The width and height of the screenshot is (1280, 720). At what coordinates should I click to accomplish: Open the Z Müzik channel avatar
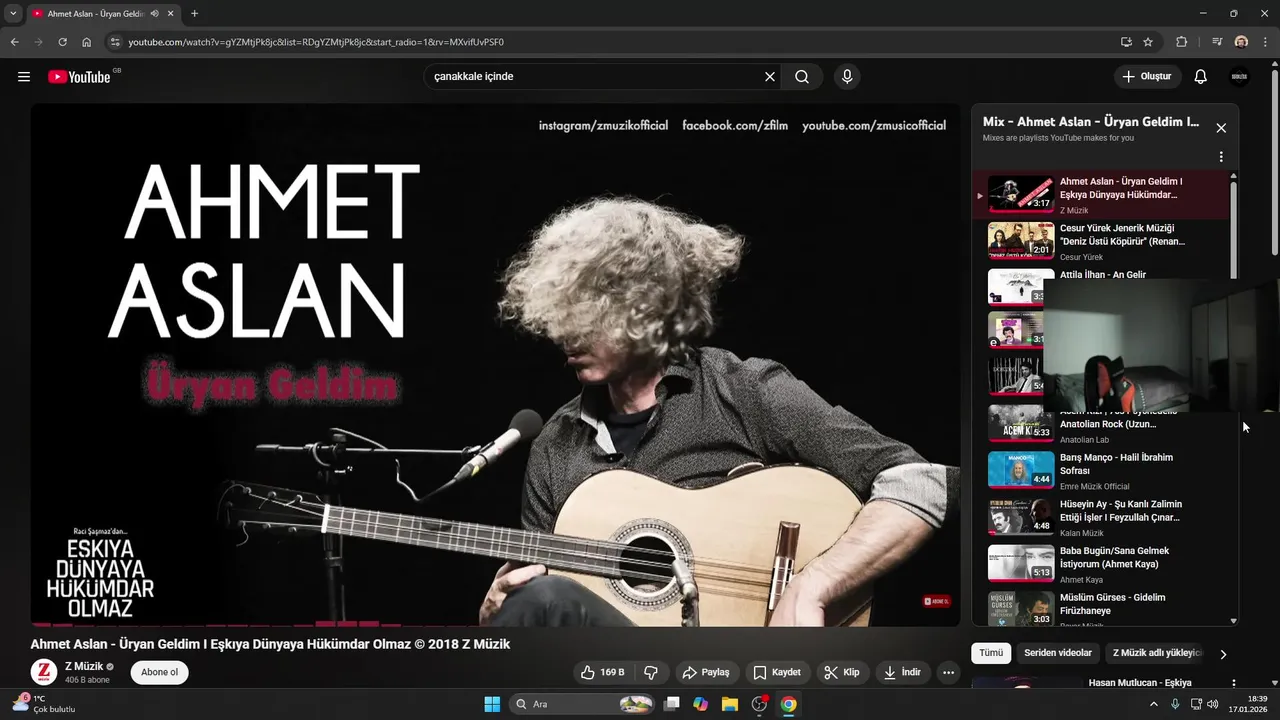pos(43,672)
